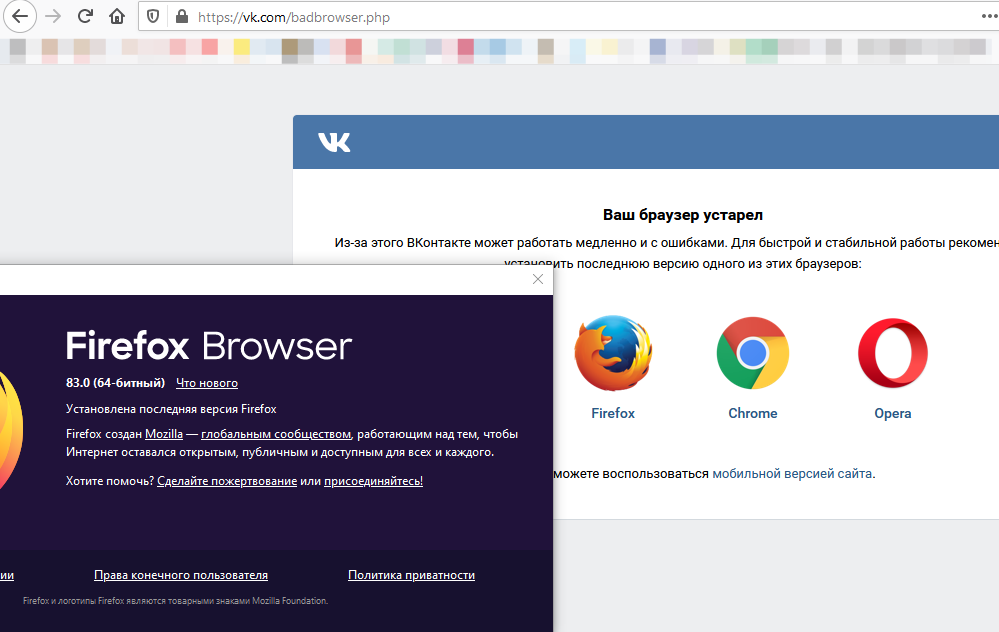Image resolution: width=999 pixels, height=632 pixels.
Task: Click 'Установлена последняя версия Firefox' status
Action: [x=171, y=409]
